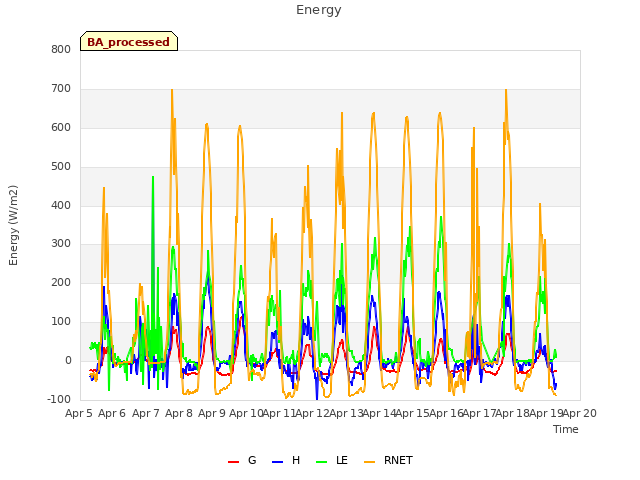This screenshot has height=480, width=640.
Task: Click the 600 y-axis tick label
Action: (x=61, y=128)
